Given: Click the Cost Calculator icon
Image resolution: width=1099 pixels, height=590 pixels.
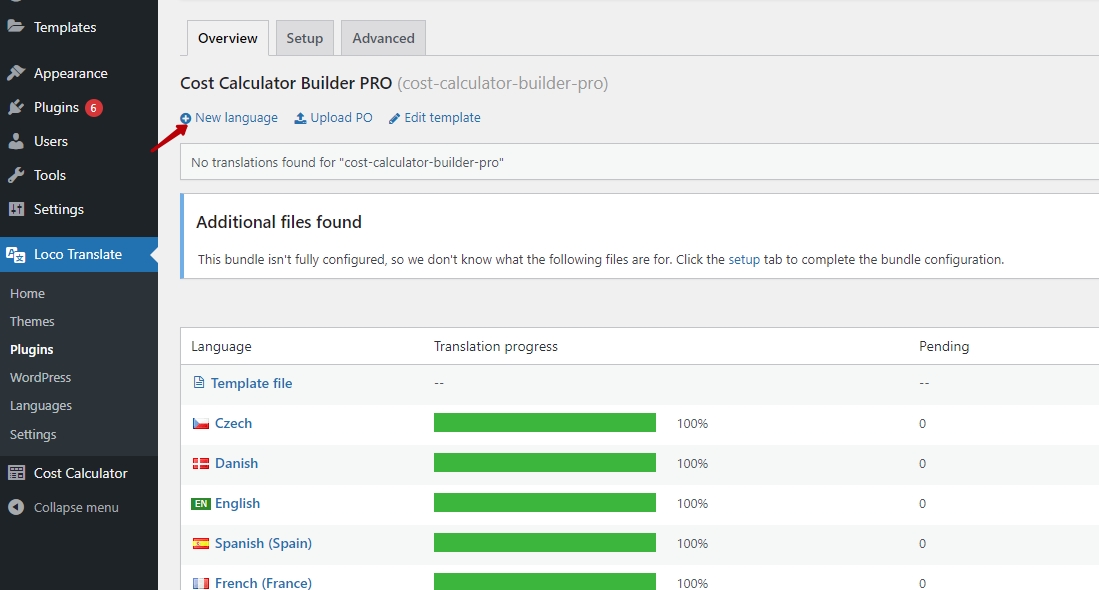Looking at the screenshot, I should click(15, 473).
